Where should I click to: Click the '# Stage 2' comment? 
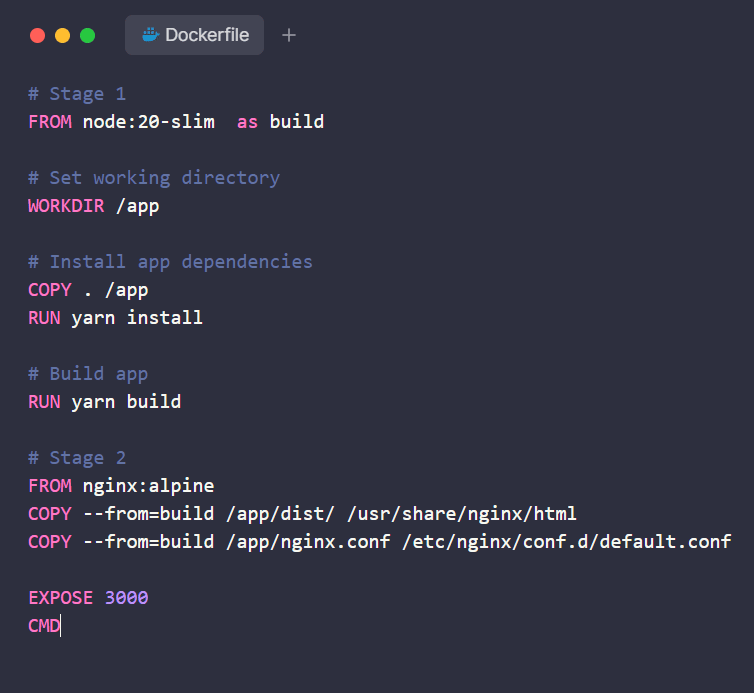coord(77,458)
